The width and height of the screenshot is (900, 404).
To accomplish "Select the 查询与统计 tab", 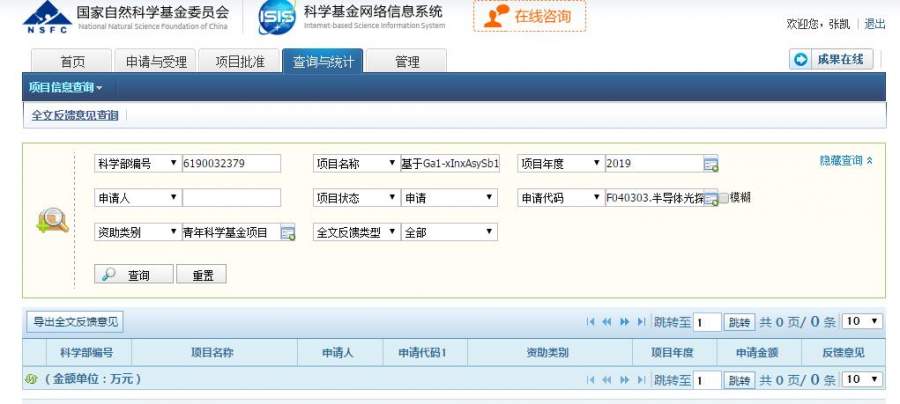I will [323, 61].
